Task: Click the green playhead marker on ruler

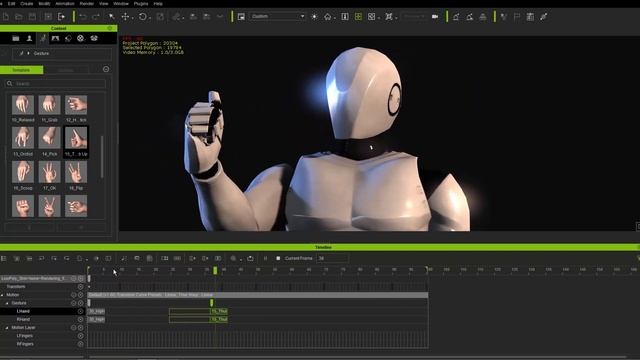Action: 215,270
